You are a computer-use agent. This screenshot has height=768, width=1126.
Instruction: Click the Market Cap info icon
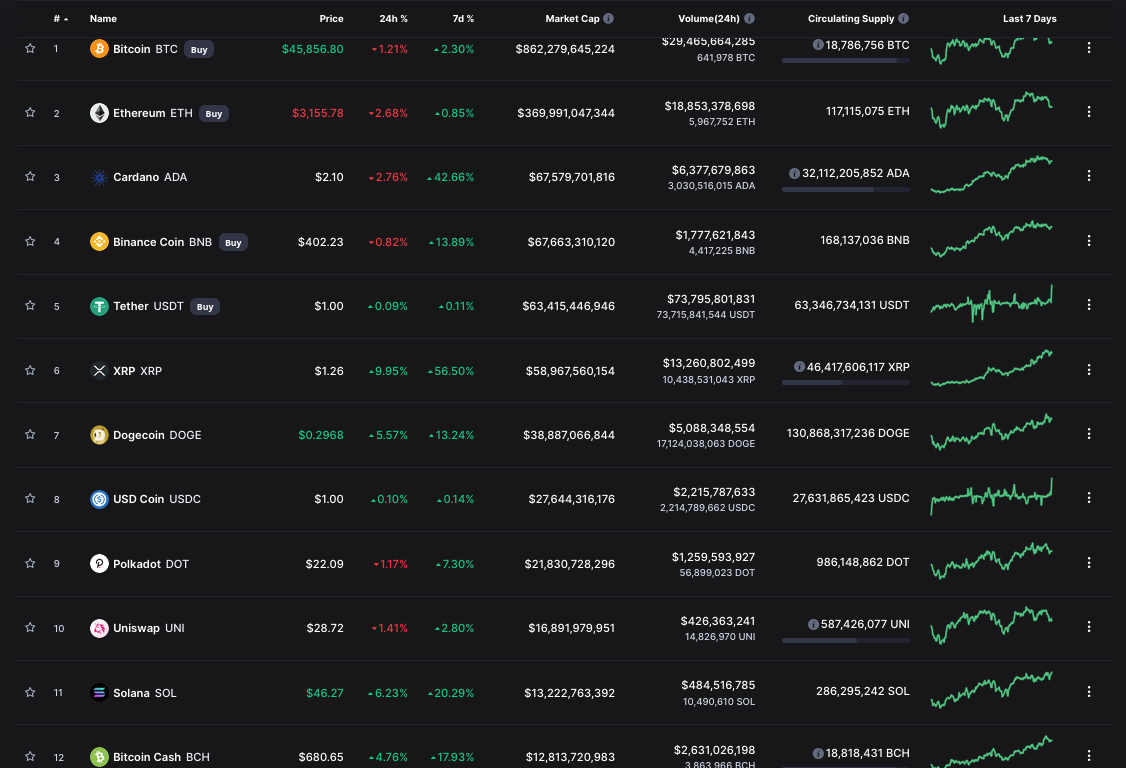(x=608, y=19)
